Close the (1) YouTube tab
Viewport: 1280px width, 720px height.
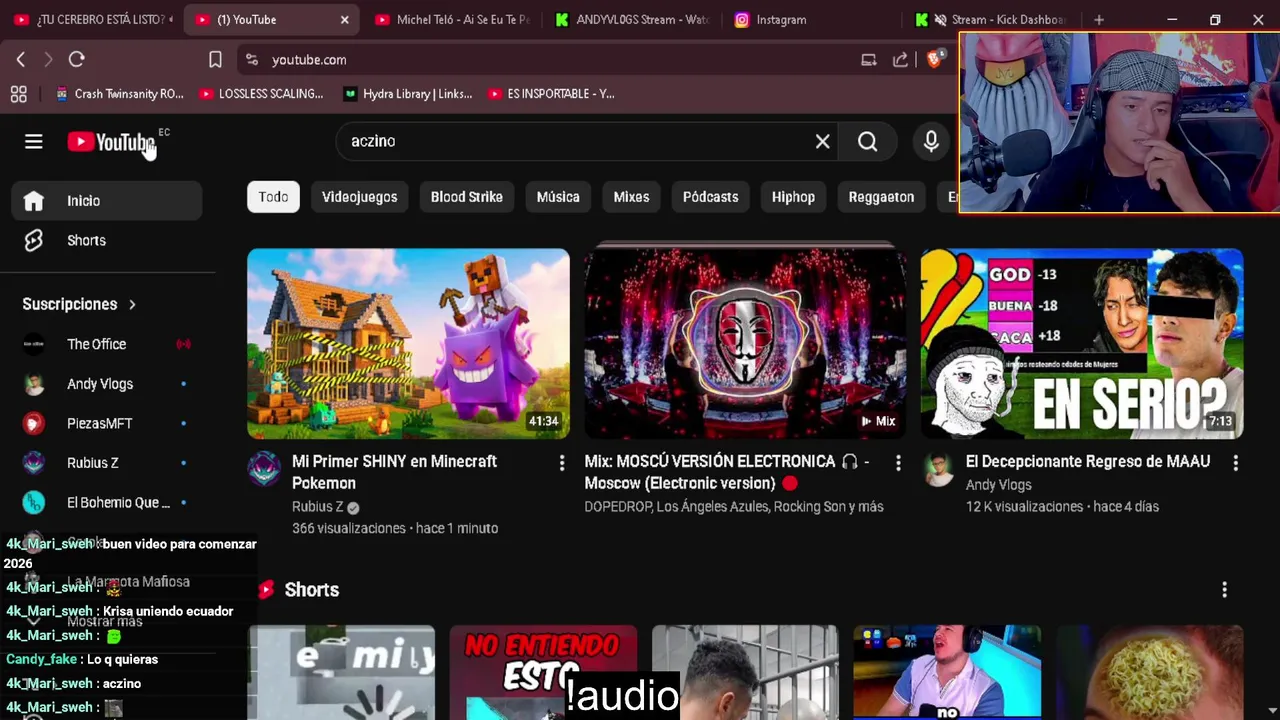(x=344, y=20)
